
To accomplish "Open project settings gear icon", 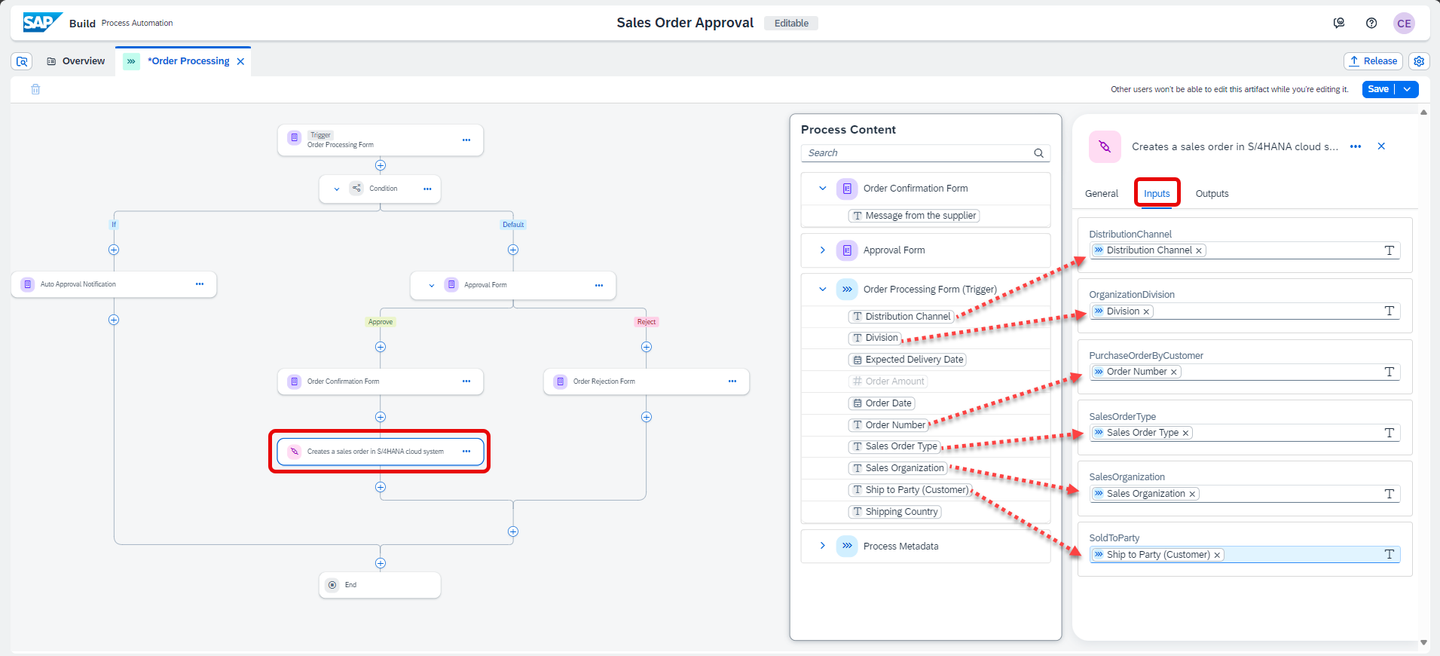I will 1418,61.
